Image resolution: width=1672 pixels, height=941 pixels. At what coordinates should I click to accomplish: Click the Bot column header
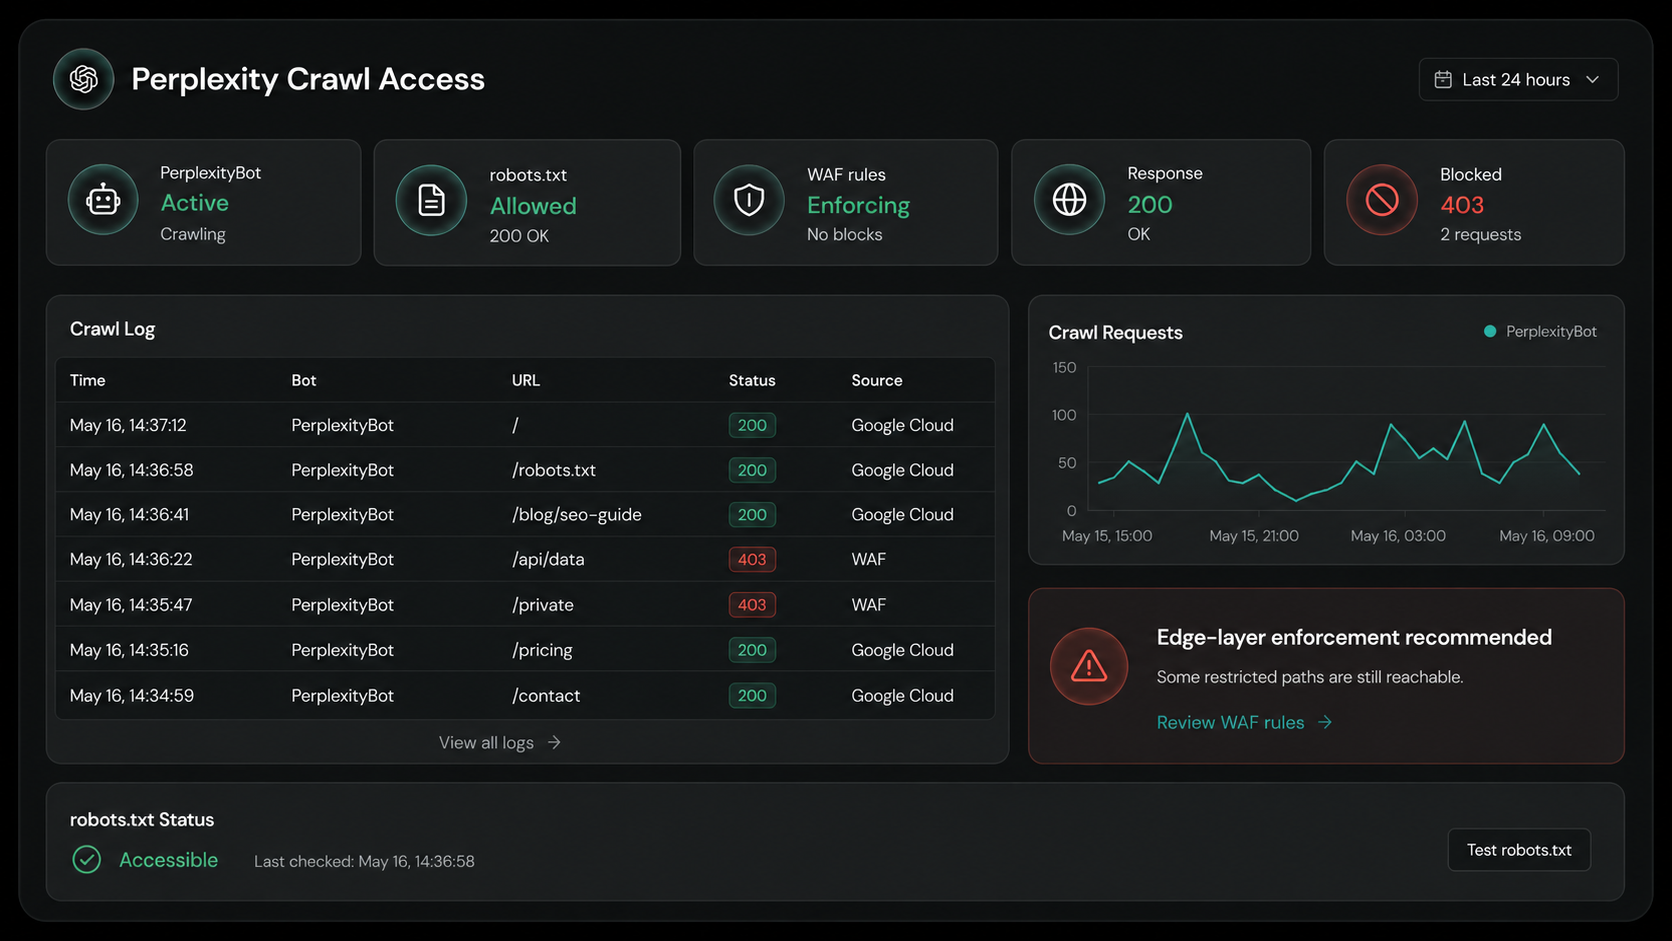(304, 380)
